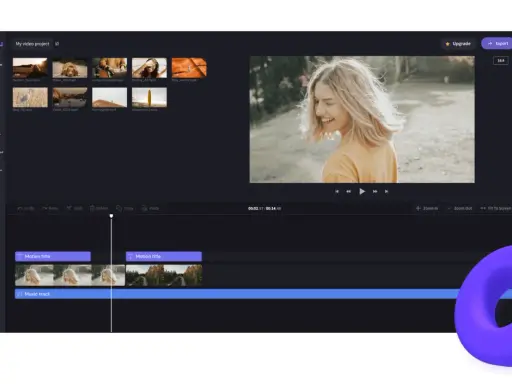Select the second Motion title clip
This screenshot has height=384, width=512.
pyautogui.click(x=164, y=256)
